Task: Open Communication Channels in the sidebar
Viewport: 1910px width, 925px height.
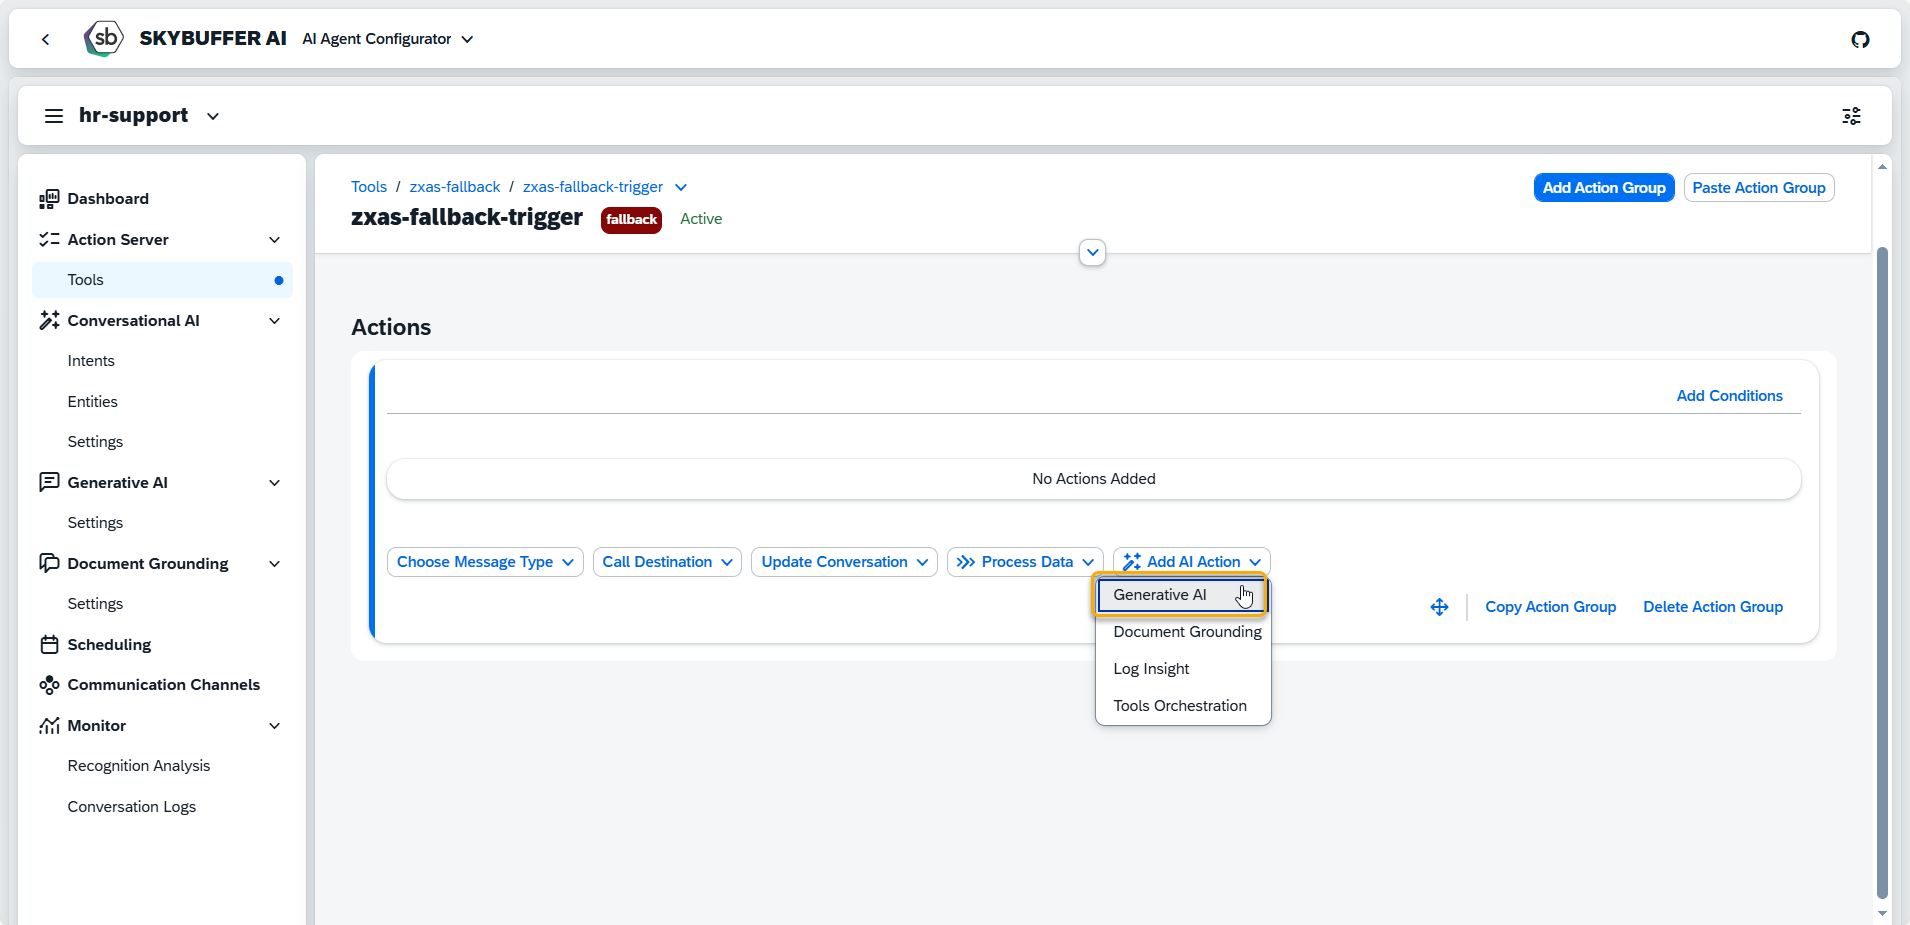Action: coord(163,685)
